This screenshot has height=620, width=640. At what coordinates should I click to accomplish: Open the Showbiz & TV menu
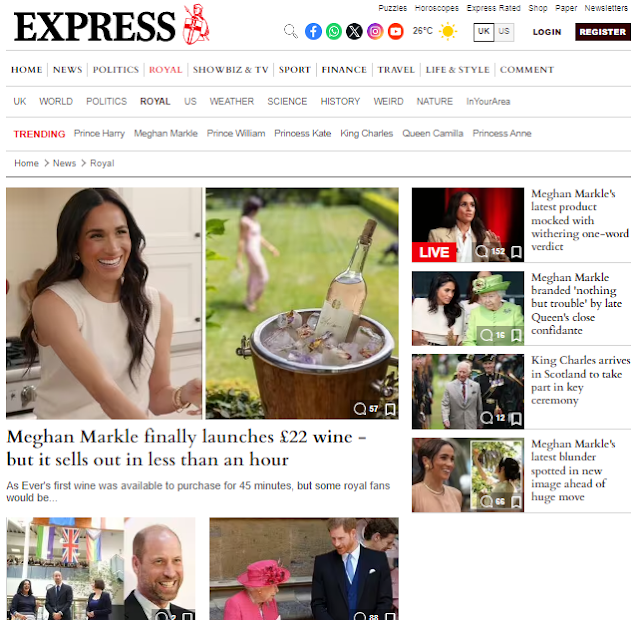pos(231,70)
